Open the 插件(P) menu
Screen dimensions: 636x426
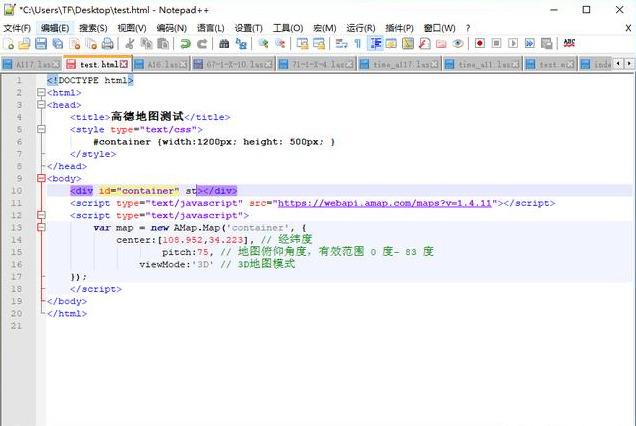[x=399, y=28]
